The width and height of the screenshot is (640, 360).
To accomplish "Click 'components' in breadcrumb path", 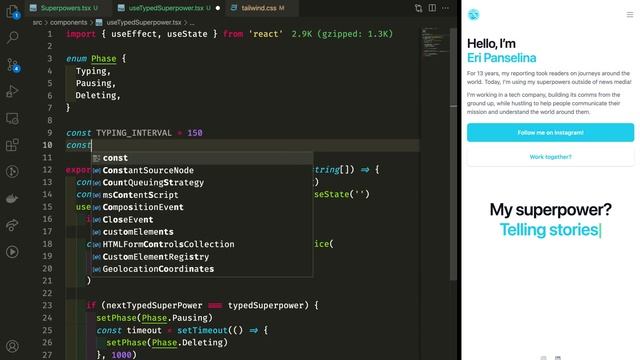I will coord(69,22).
